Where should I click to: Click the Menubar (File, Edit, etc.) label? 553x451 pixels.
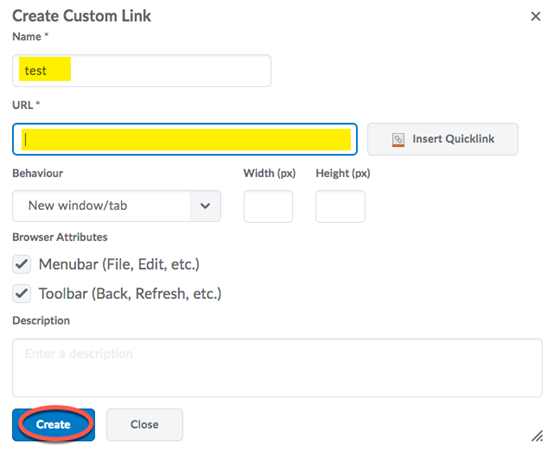click(x=119, y=264)
